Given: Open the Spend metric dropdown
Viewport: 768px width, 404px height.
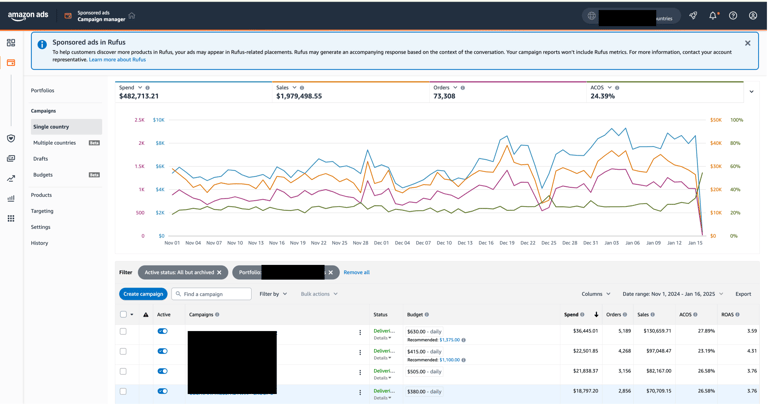Looking at the screenshot, I should 140,87.
